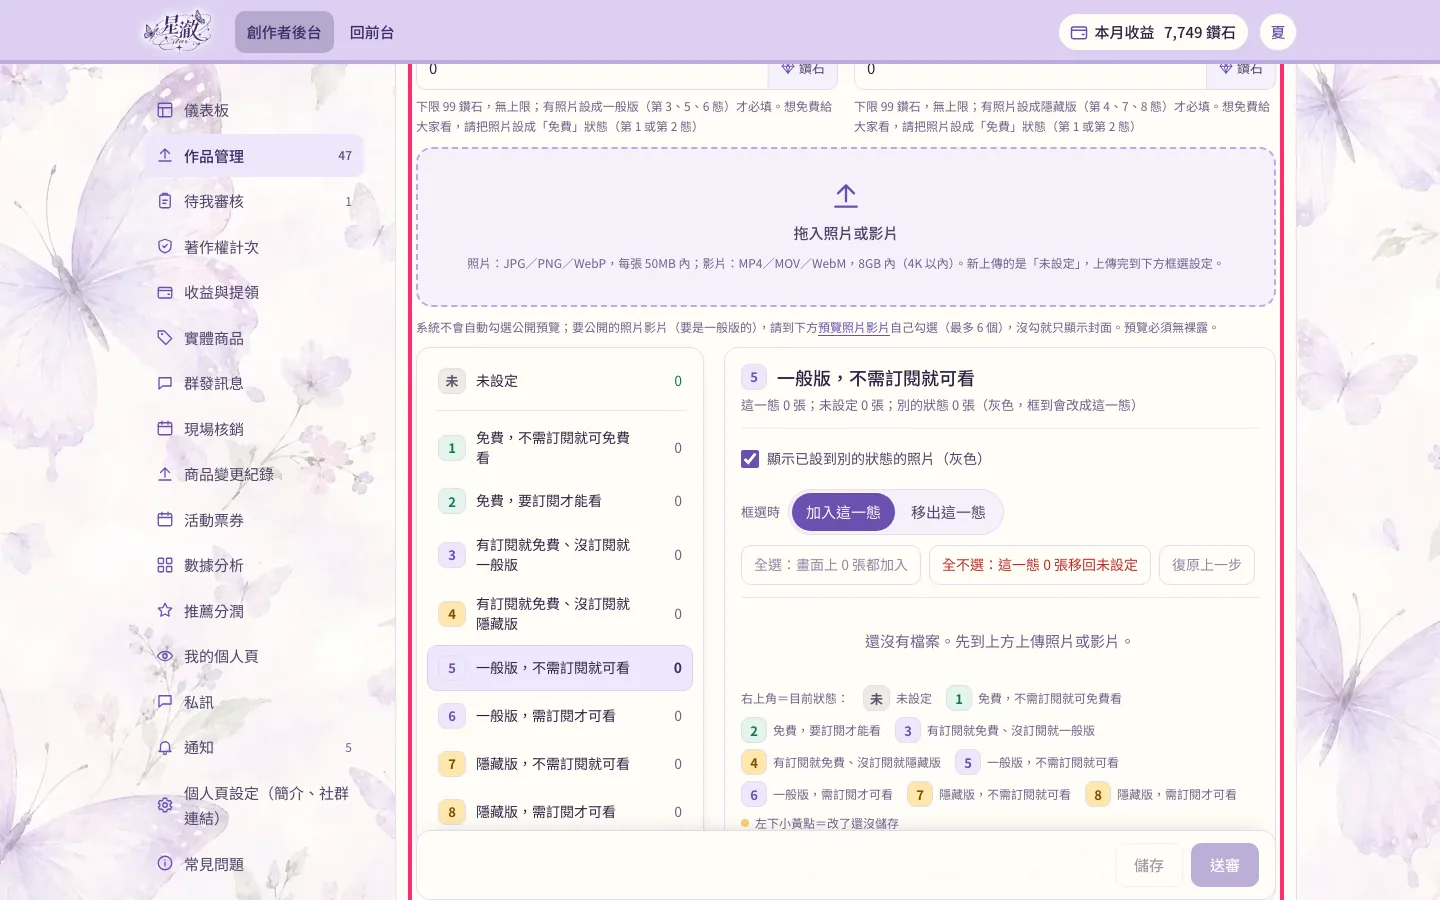The width and height of the screenshot is (1440, 900).
Task: Click the 送審 submit button
Action: pyautogui.click(x=1225, y=865)
